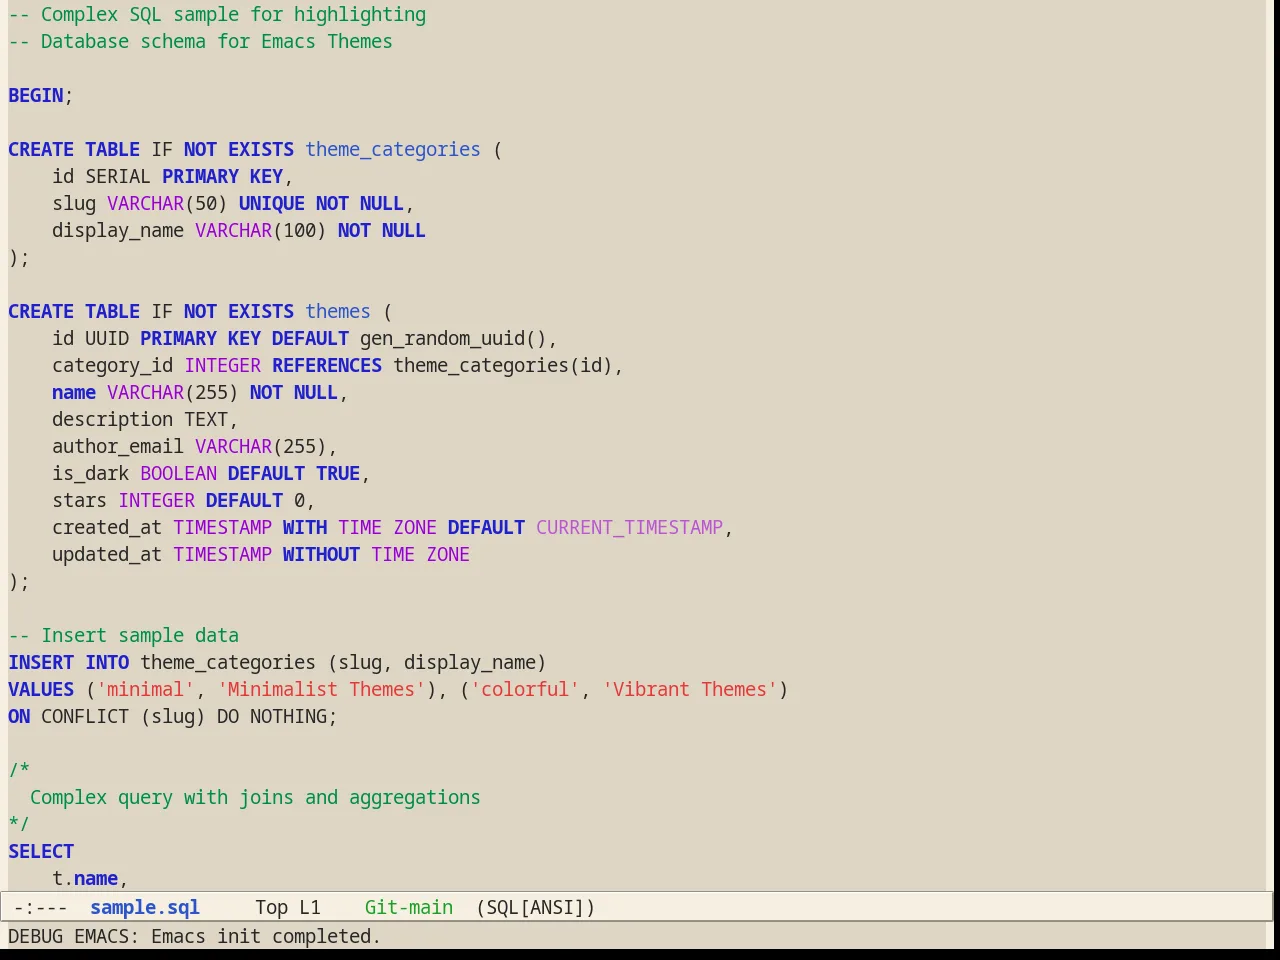The image size is (1280, 960).
Task: Click the created_at column name
Action: (x=107, y=527)
